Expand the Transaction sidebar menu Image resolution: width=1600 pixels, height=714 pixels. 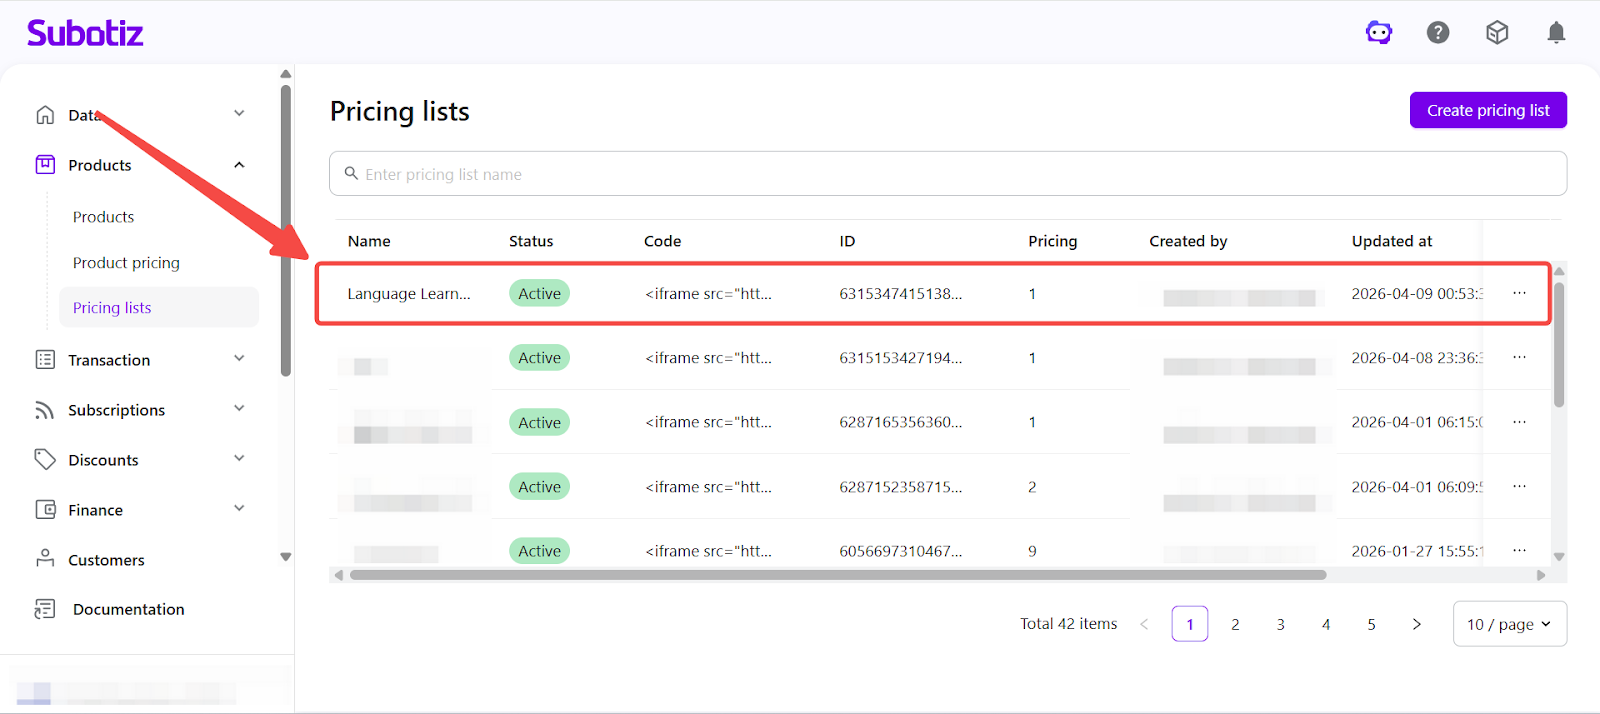[x=239, y=359]
